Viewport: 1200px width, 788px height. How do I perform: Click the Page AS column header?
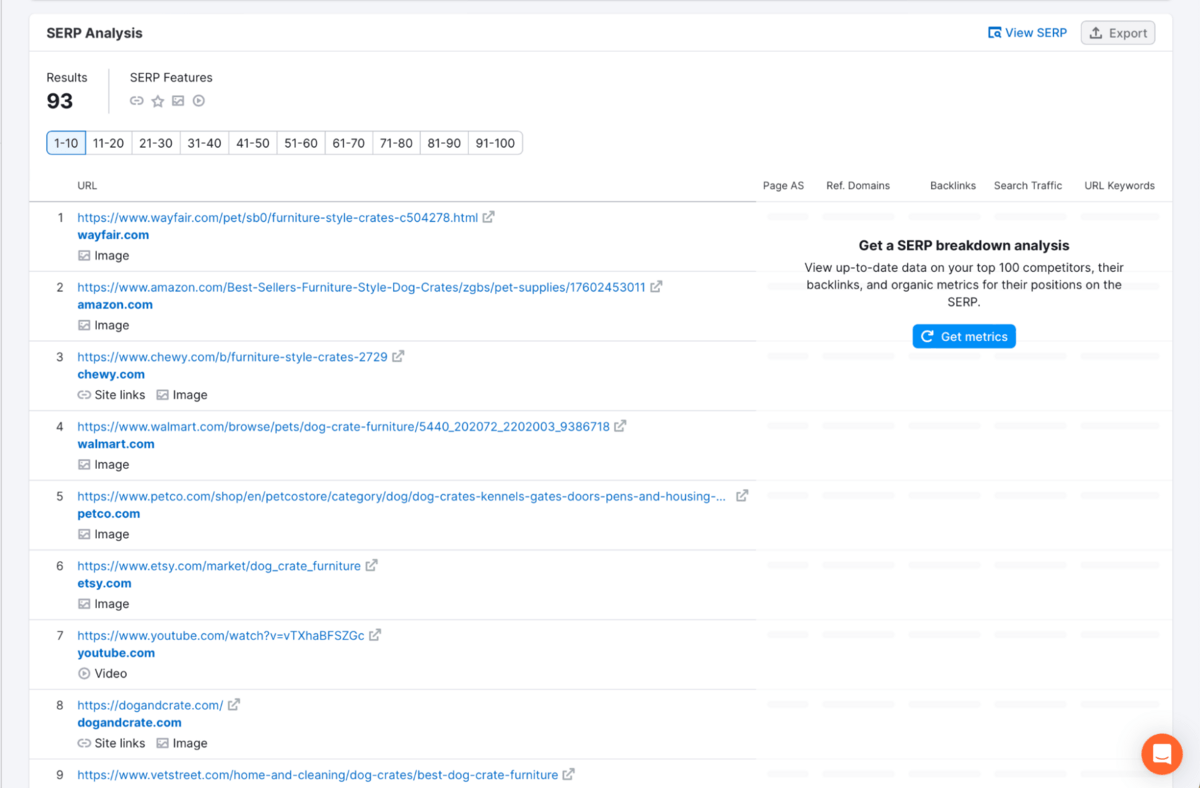coord(783,186)
